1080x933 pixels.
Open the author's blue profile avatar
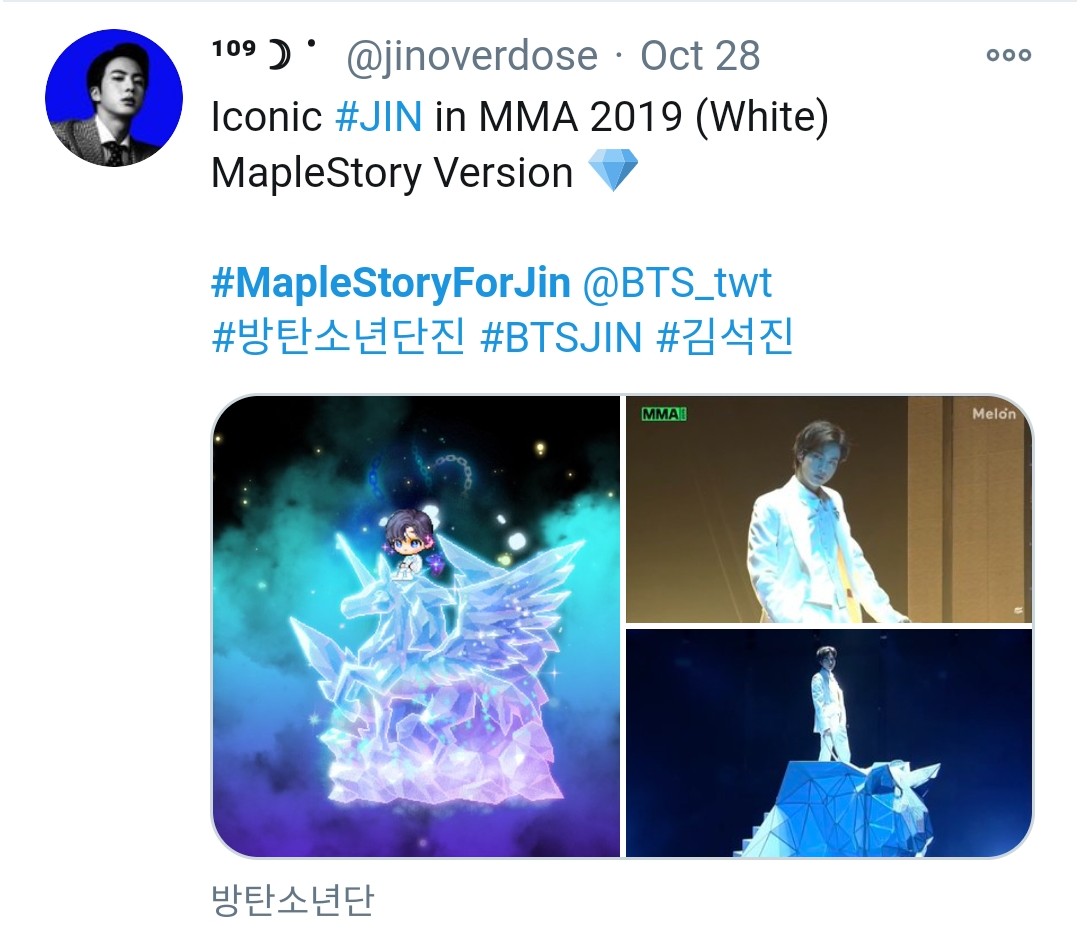coord(114,98)
